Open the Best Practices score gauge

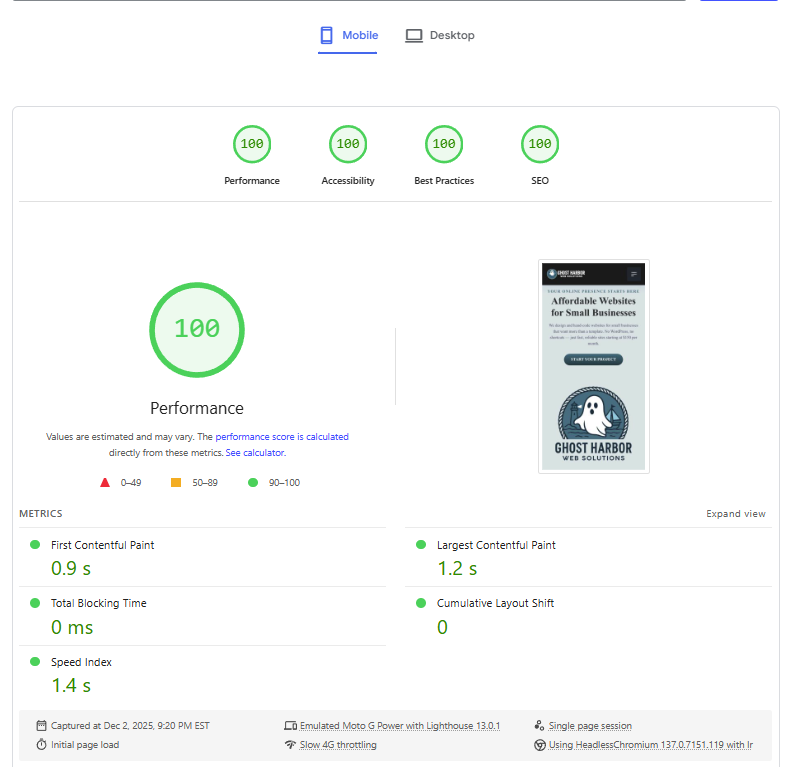pos(444,145)
